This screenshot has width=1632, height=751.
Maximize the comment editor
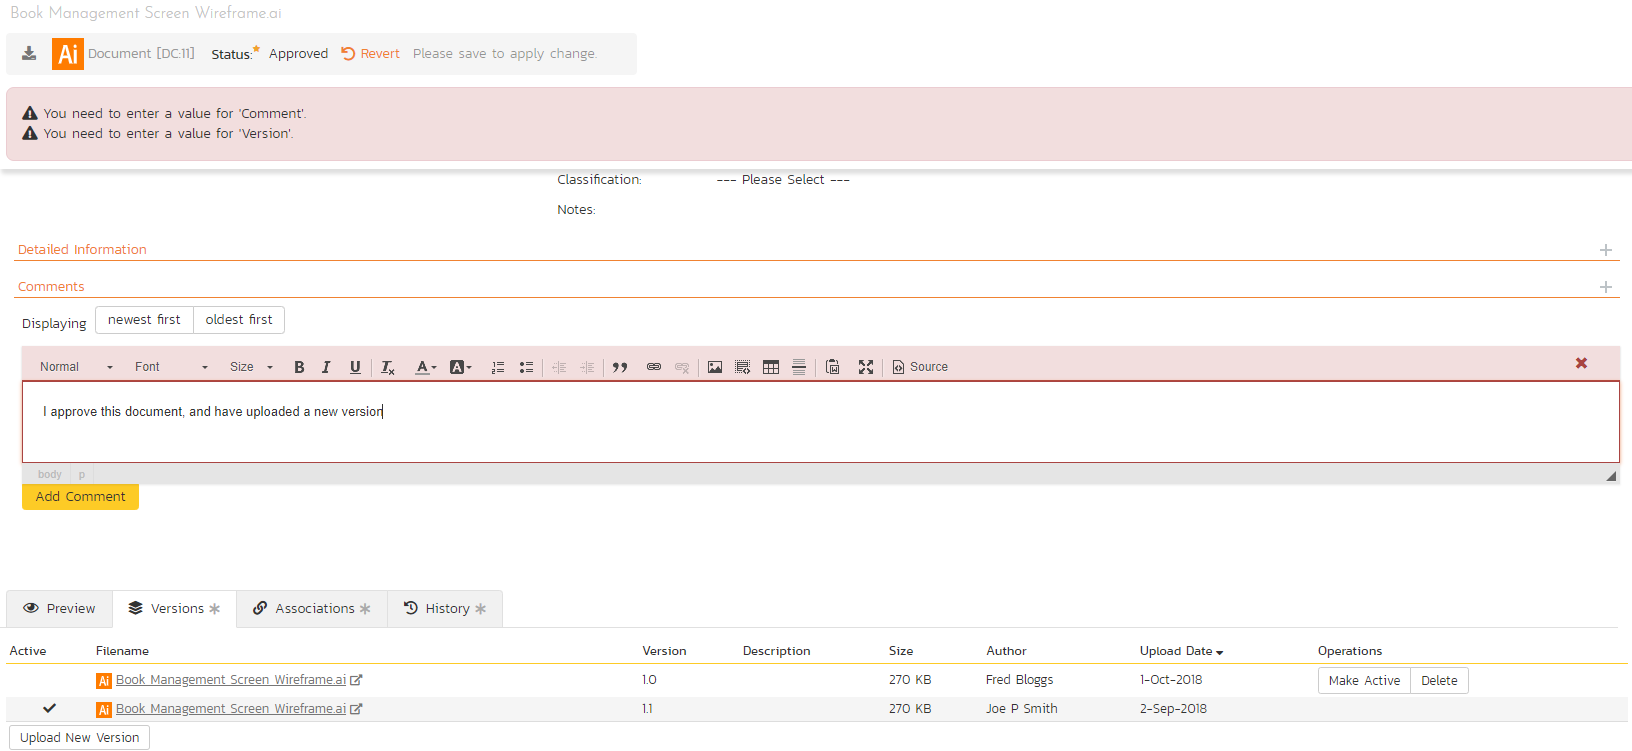[x=865, y=367]
